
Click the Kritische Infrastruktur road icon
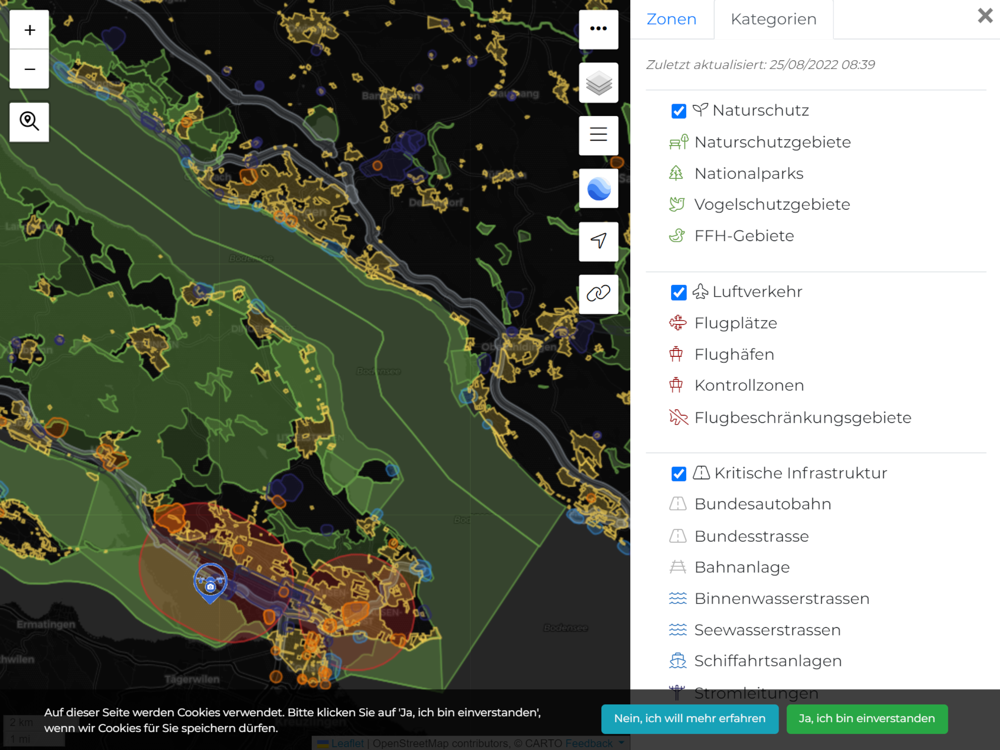click(x=701, y=473)
